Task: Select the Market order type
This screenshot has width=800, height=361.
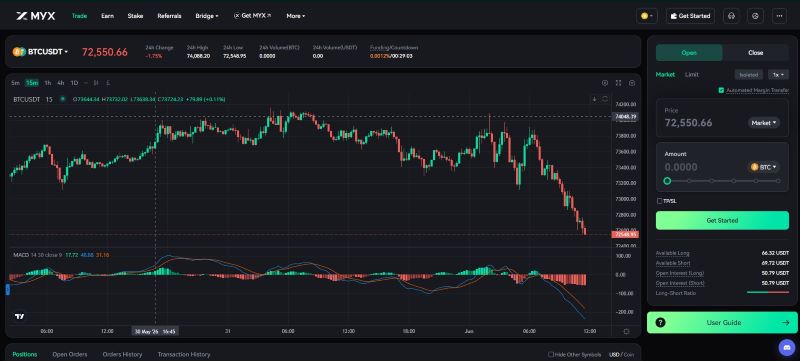Action: coord(665,74)
